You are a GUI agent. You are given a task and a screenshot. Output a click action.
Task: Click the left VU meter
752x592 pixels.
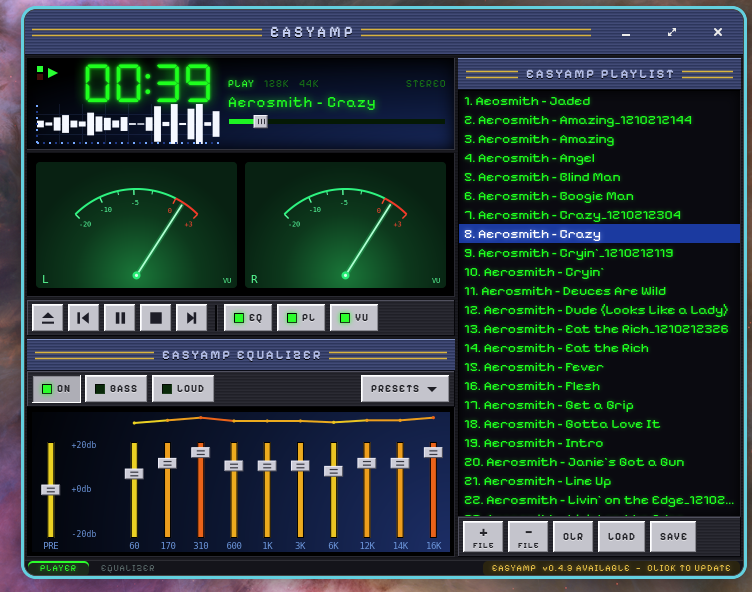click(137, 225)
